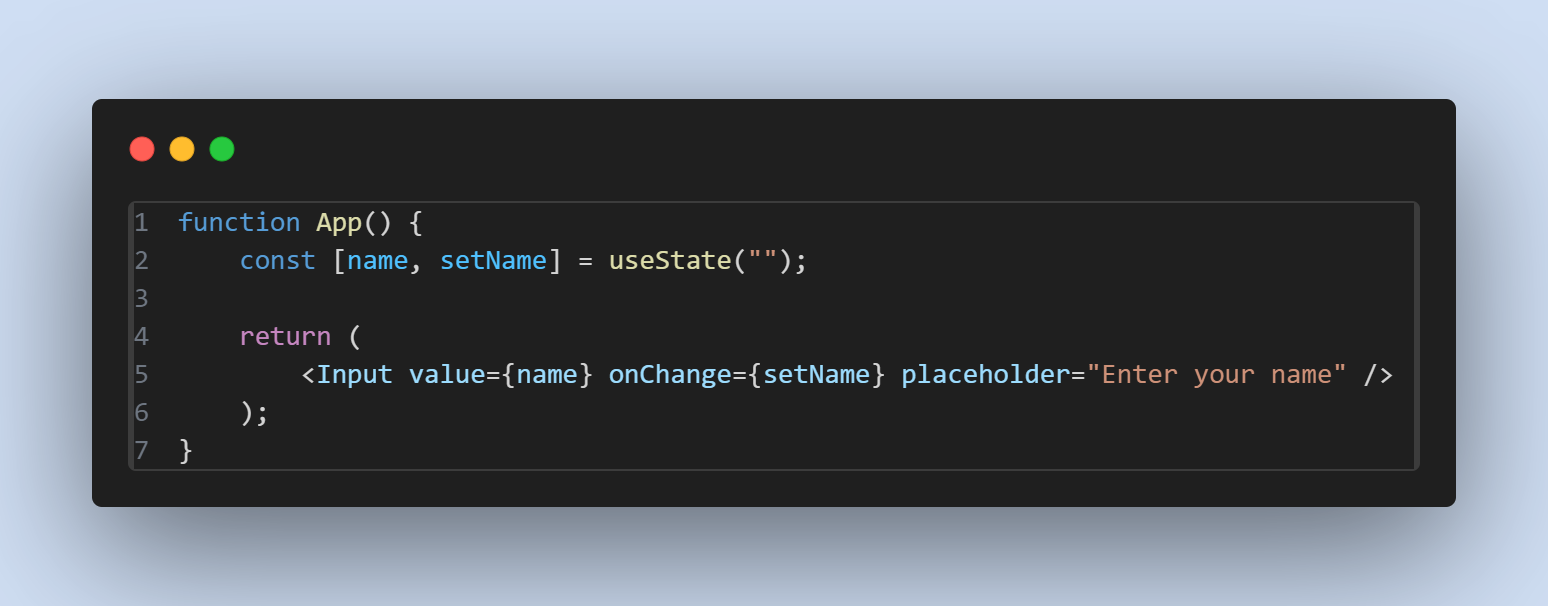Screen dimensions: 1548x606
Task: Place cursor on the function keyword
Action: click(239, 222)
